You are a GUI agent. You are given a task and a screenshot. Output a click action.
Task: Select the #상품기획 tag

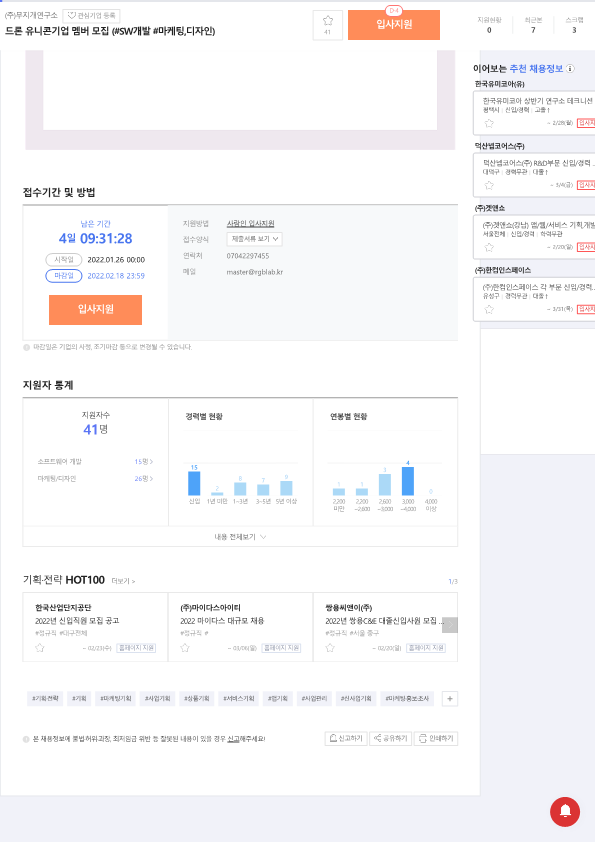pos(197,699)
